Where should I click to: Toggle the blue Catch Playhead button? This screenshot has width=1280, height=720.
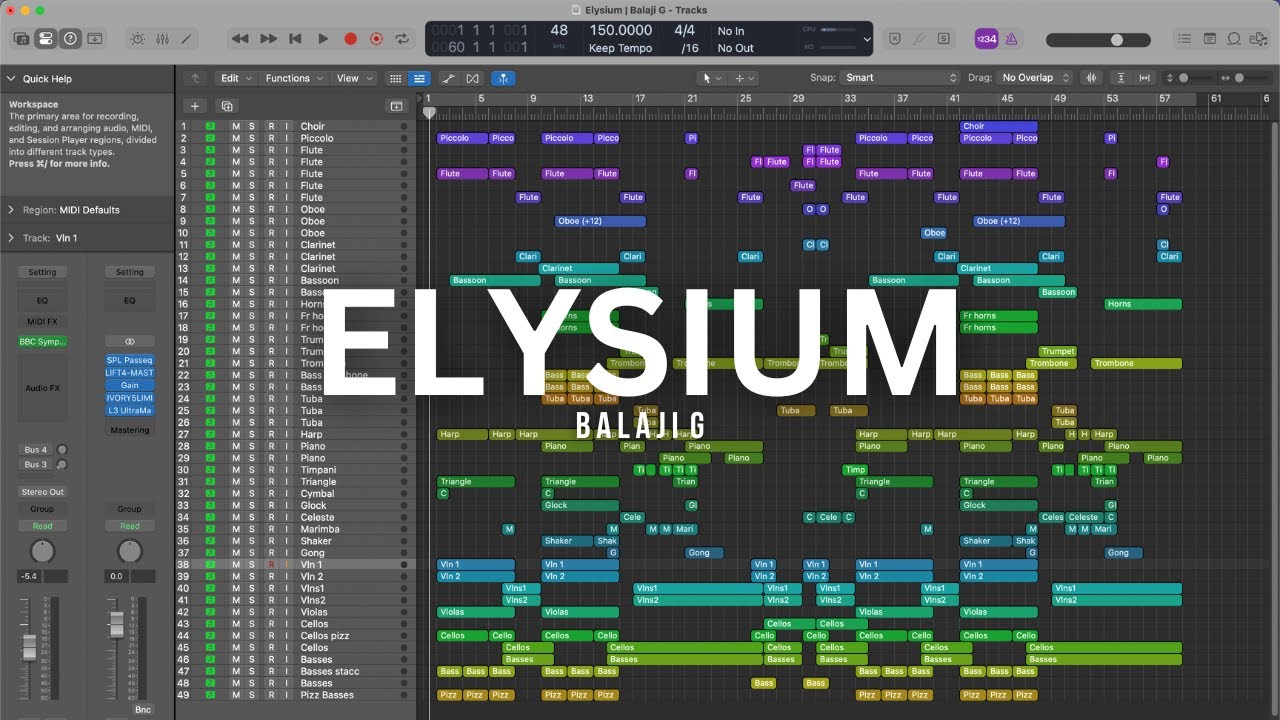click(x=504, y=78)
